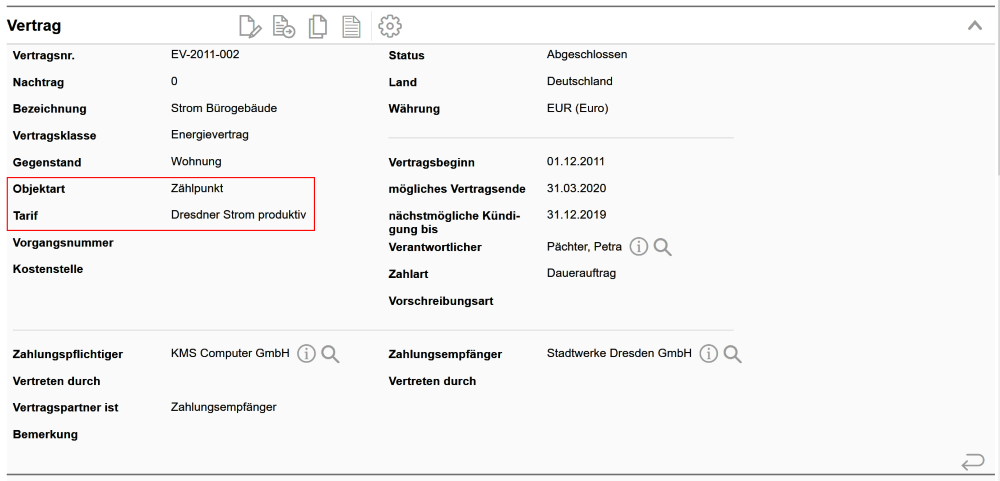Click the Bemerkung label
This screenshot has height=481, width=1000.
(45, 434)
